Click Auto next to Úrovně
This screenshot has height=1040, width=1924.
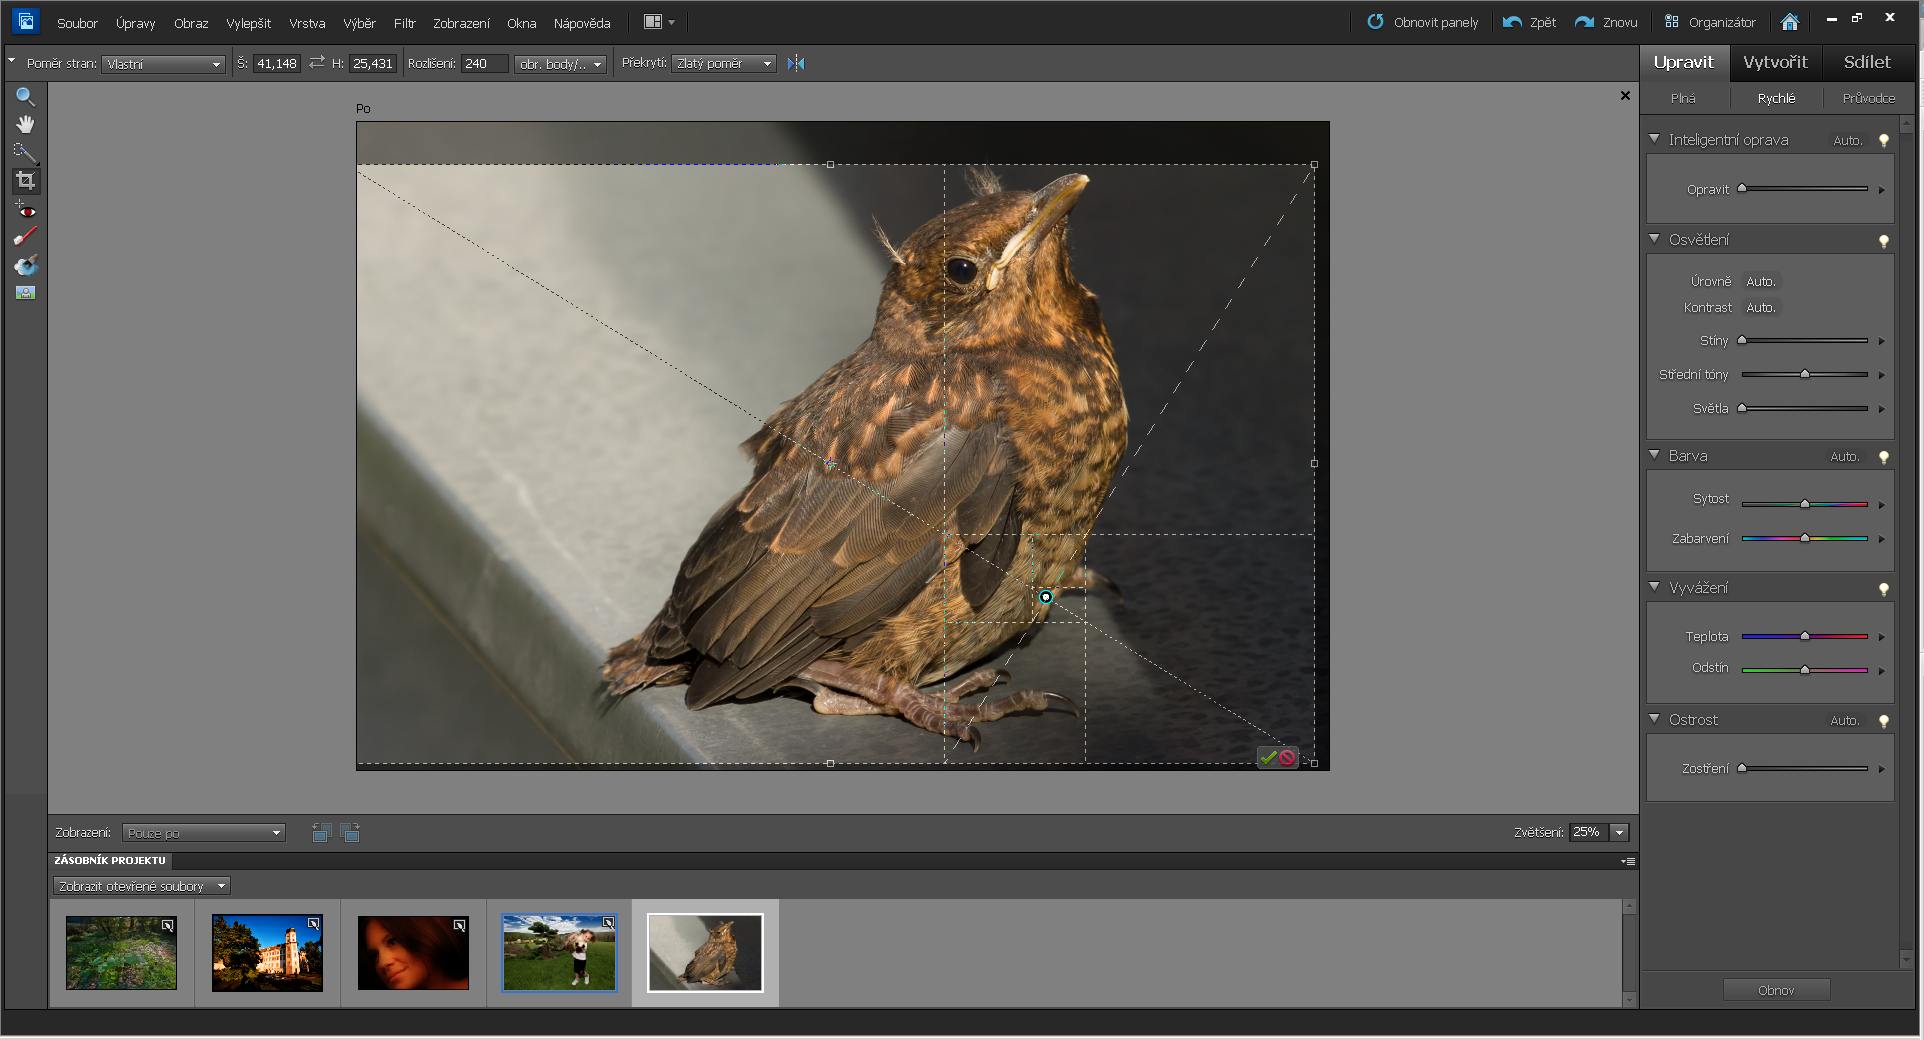point(1760,282)
